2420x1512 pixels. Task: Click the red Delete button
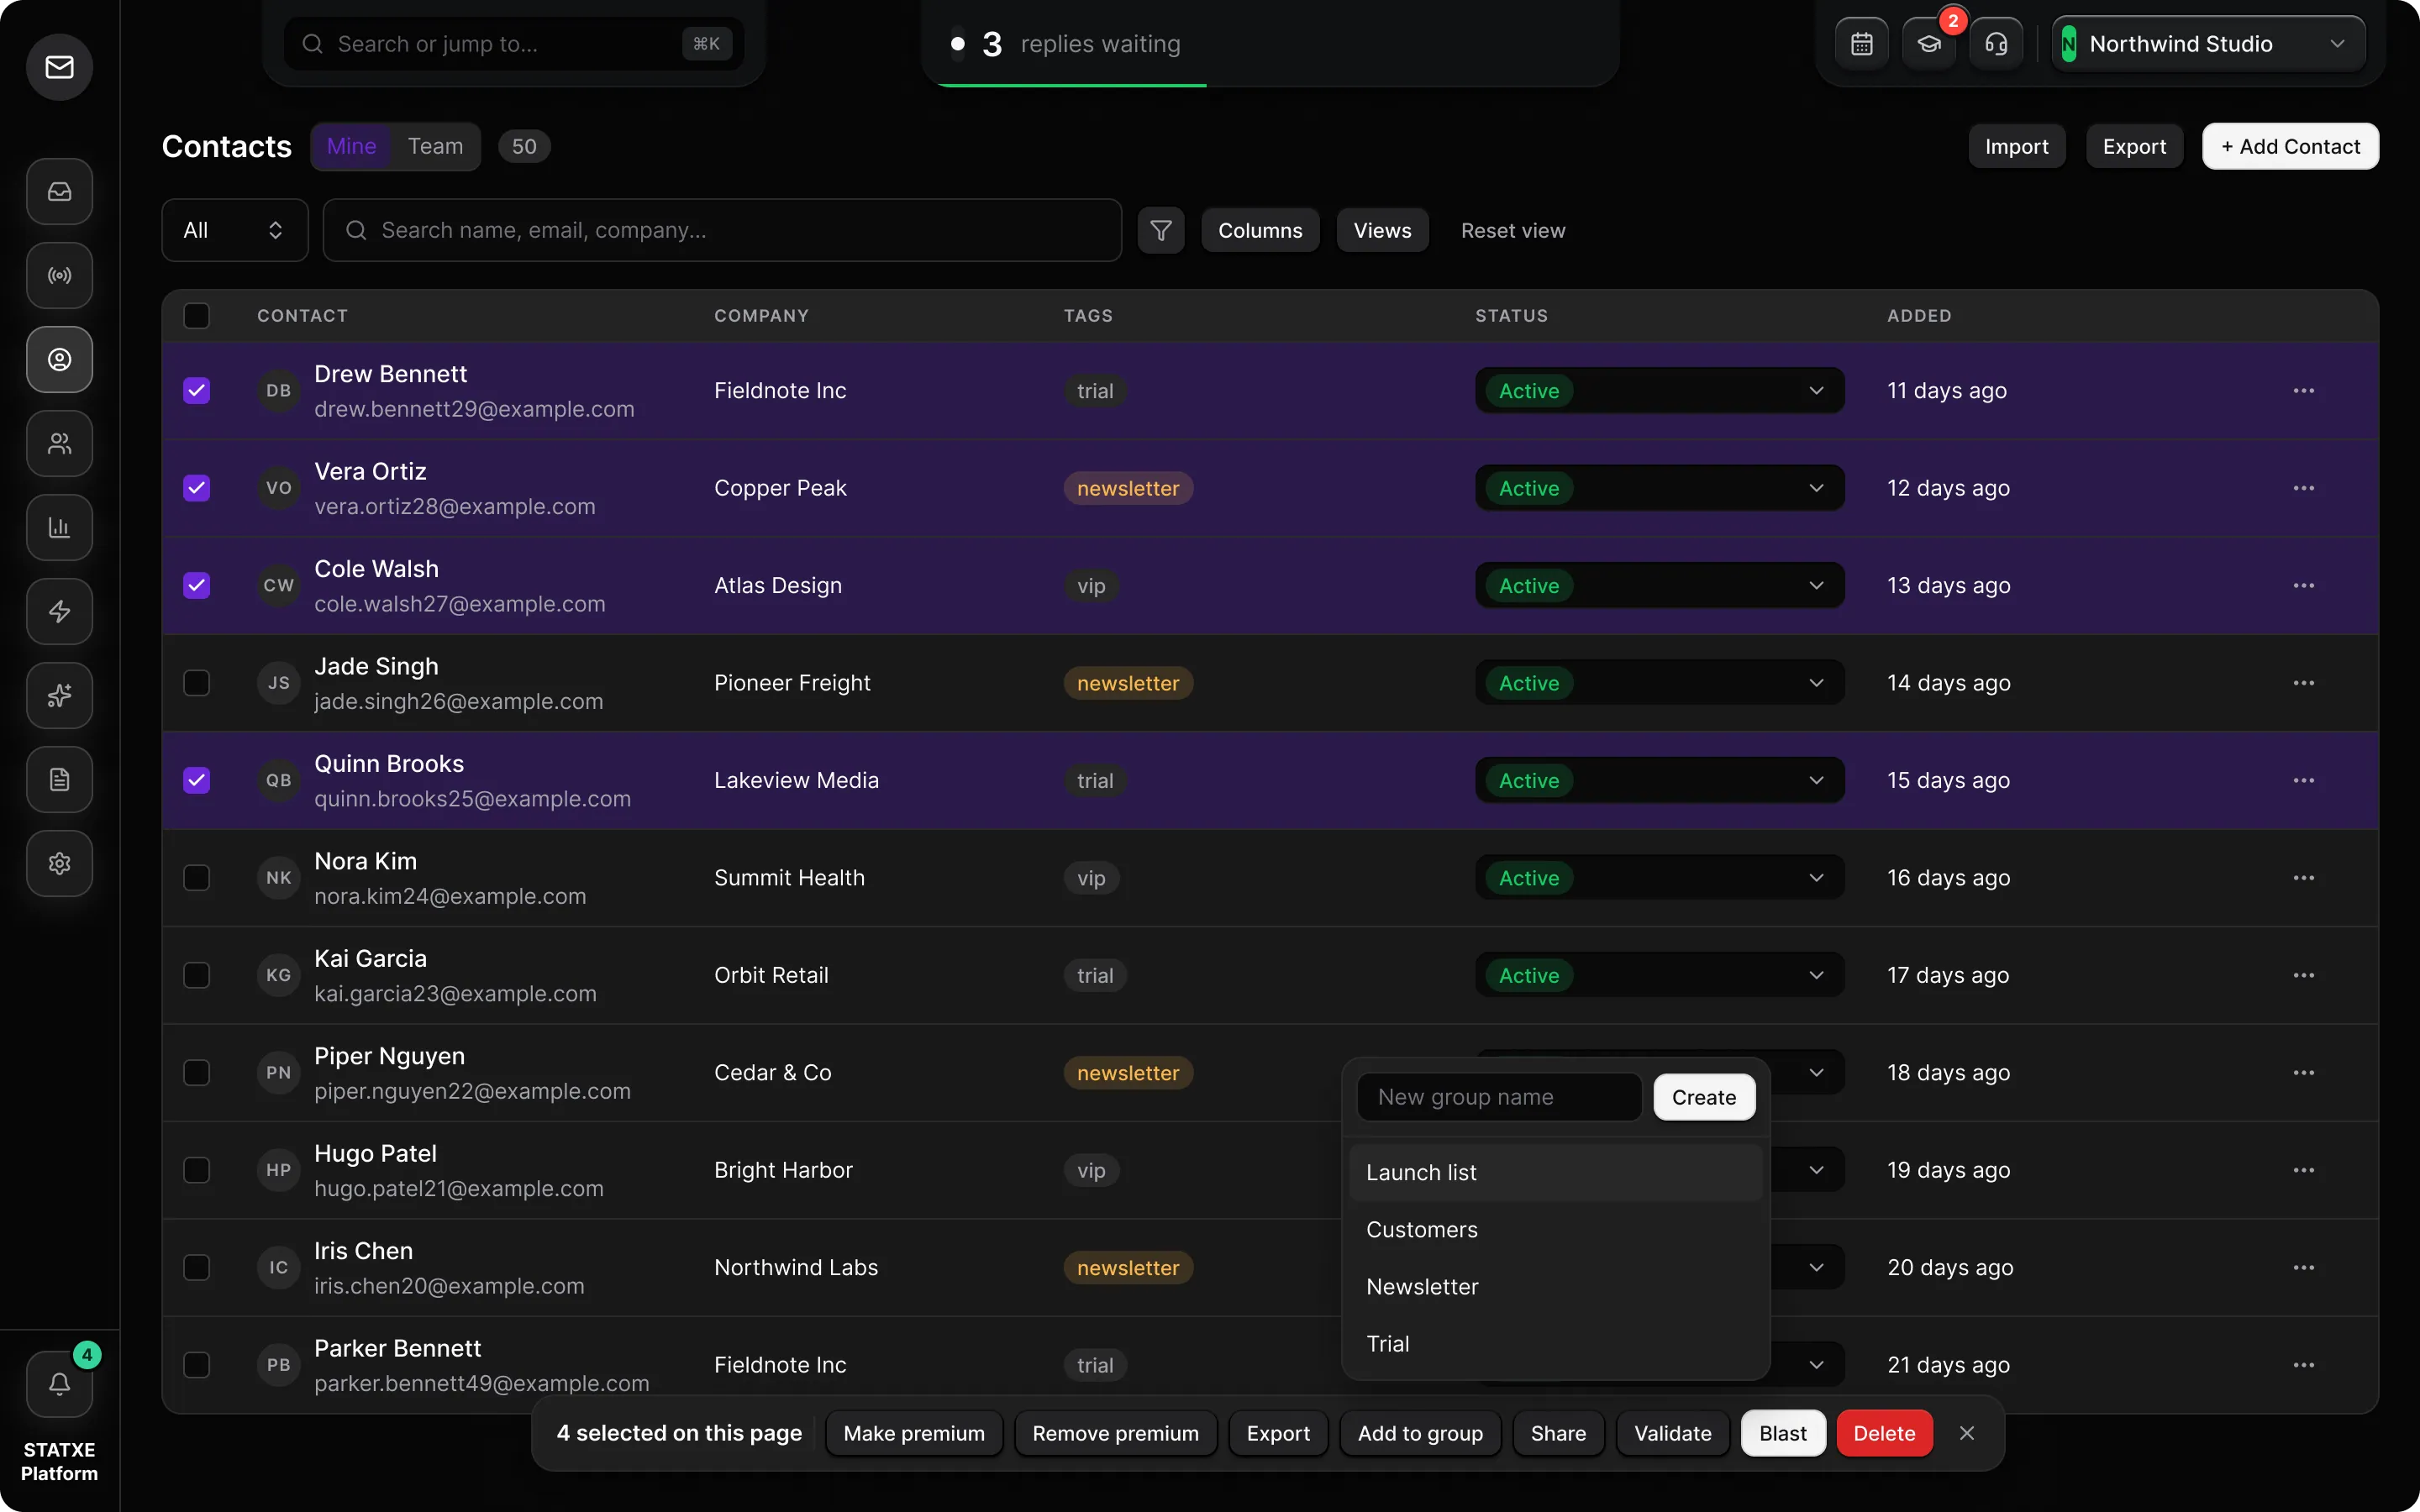coord(1884,1433)
